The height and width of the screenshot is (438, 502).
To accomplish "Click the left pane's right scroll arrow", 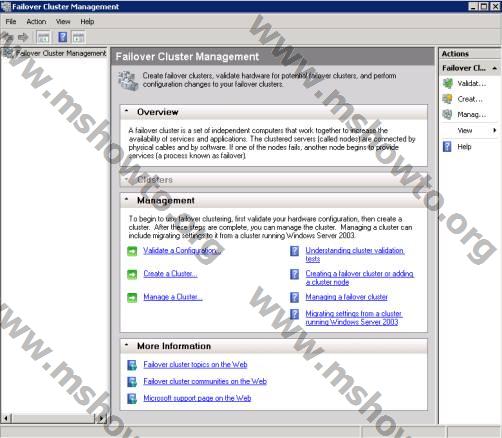I will click(101, 418).
